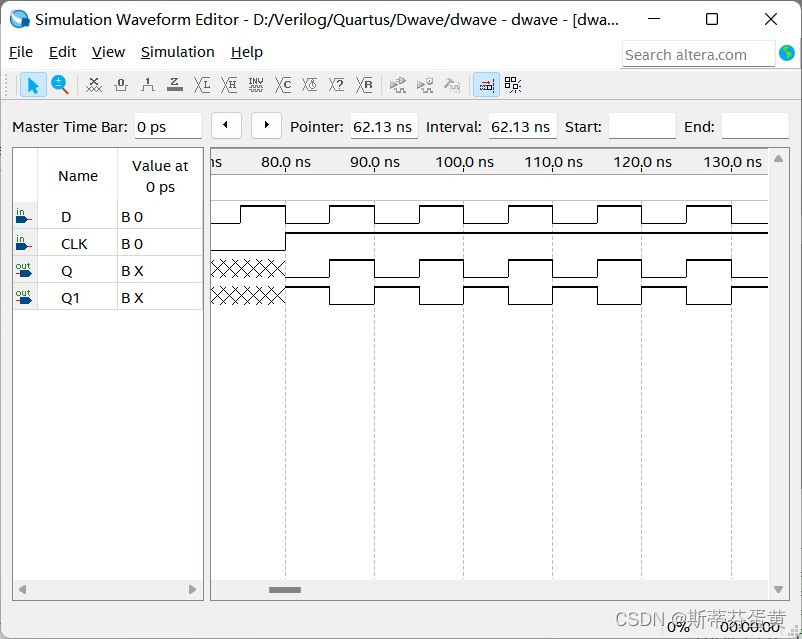This screenshot has height=639, width=802.
Task: Apply weak high (H) icon
Action: pos(229,85)
